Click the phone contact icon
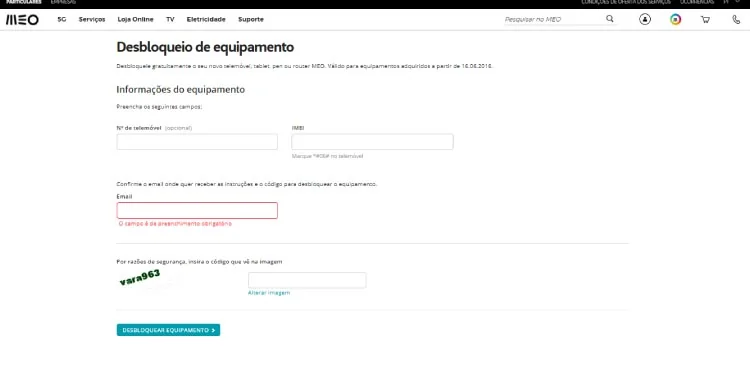This screenshot has width=750, height=374. click(x=736, y=20)
